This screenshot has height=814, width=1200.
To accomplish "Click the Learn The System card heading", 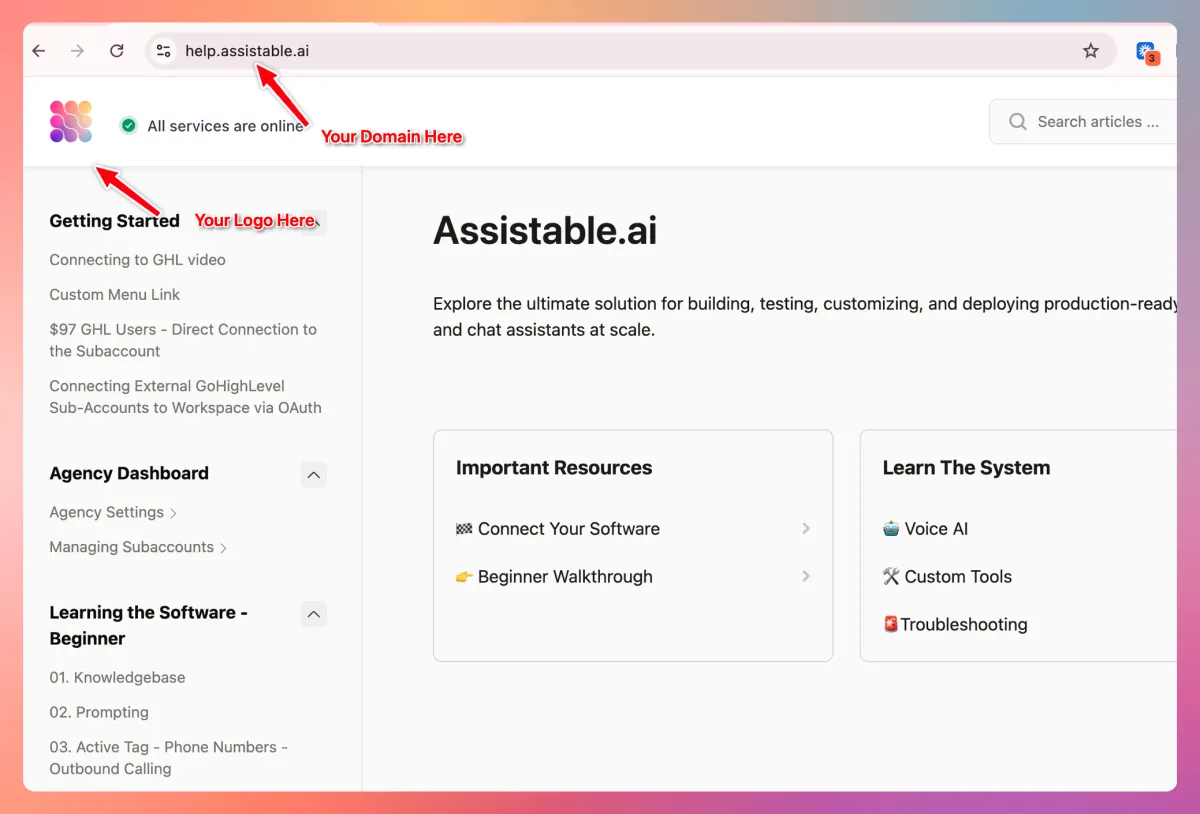I will coord(966,468).
